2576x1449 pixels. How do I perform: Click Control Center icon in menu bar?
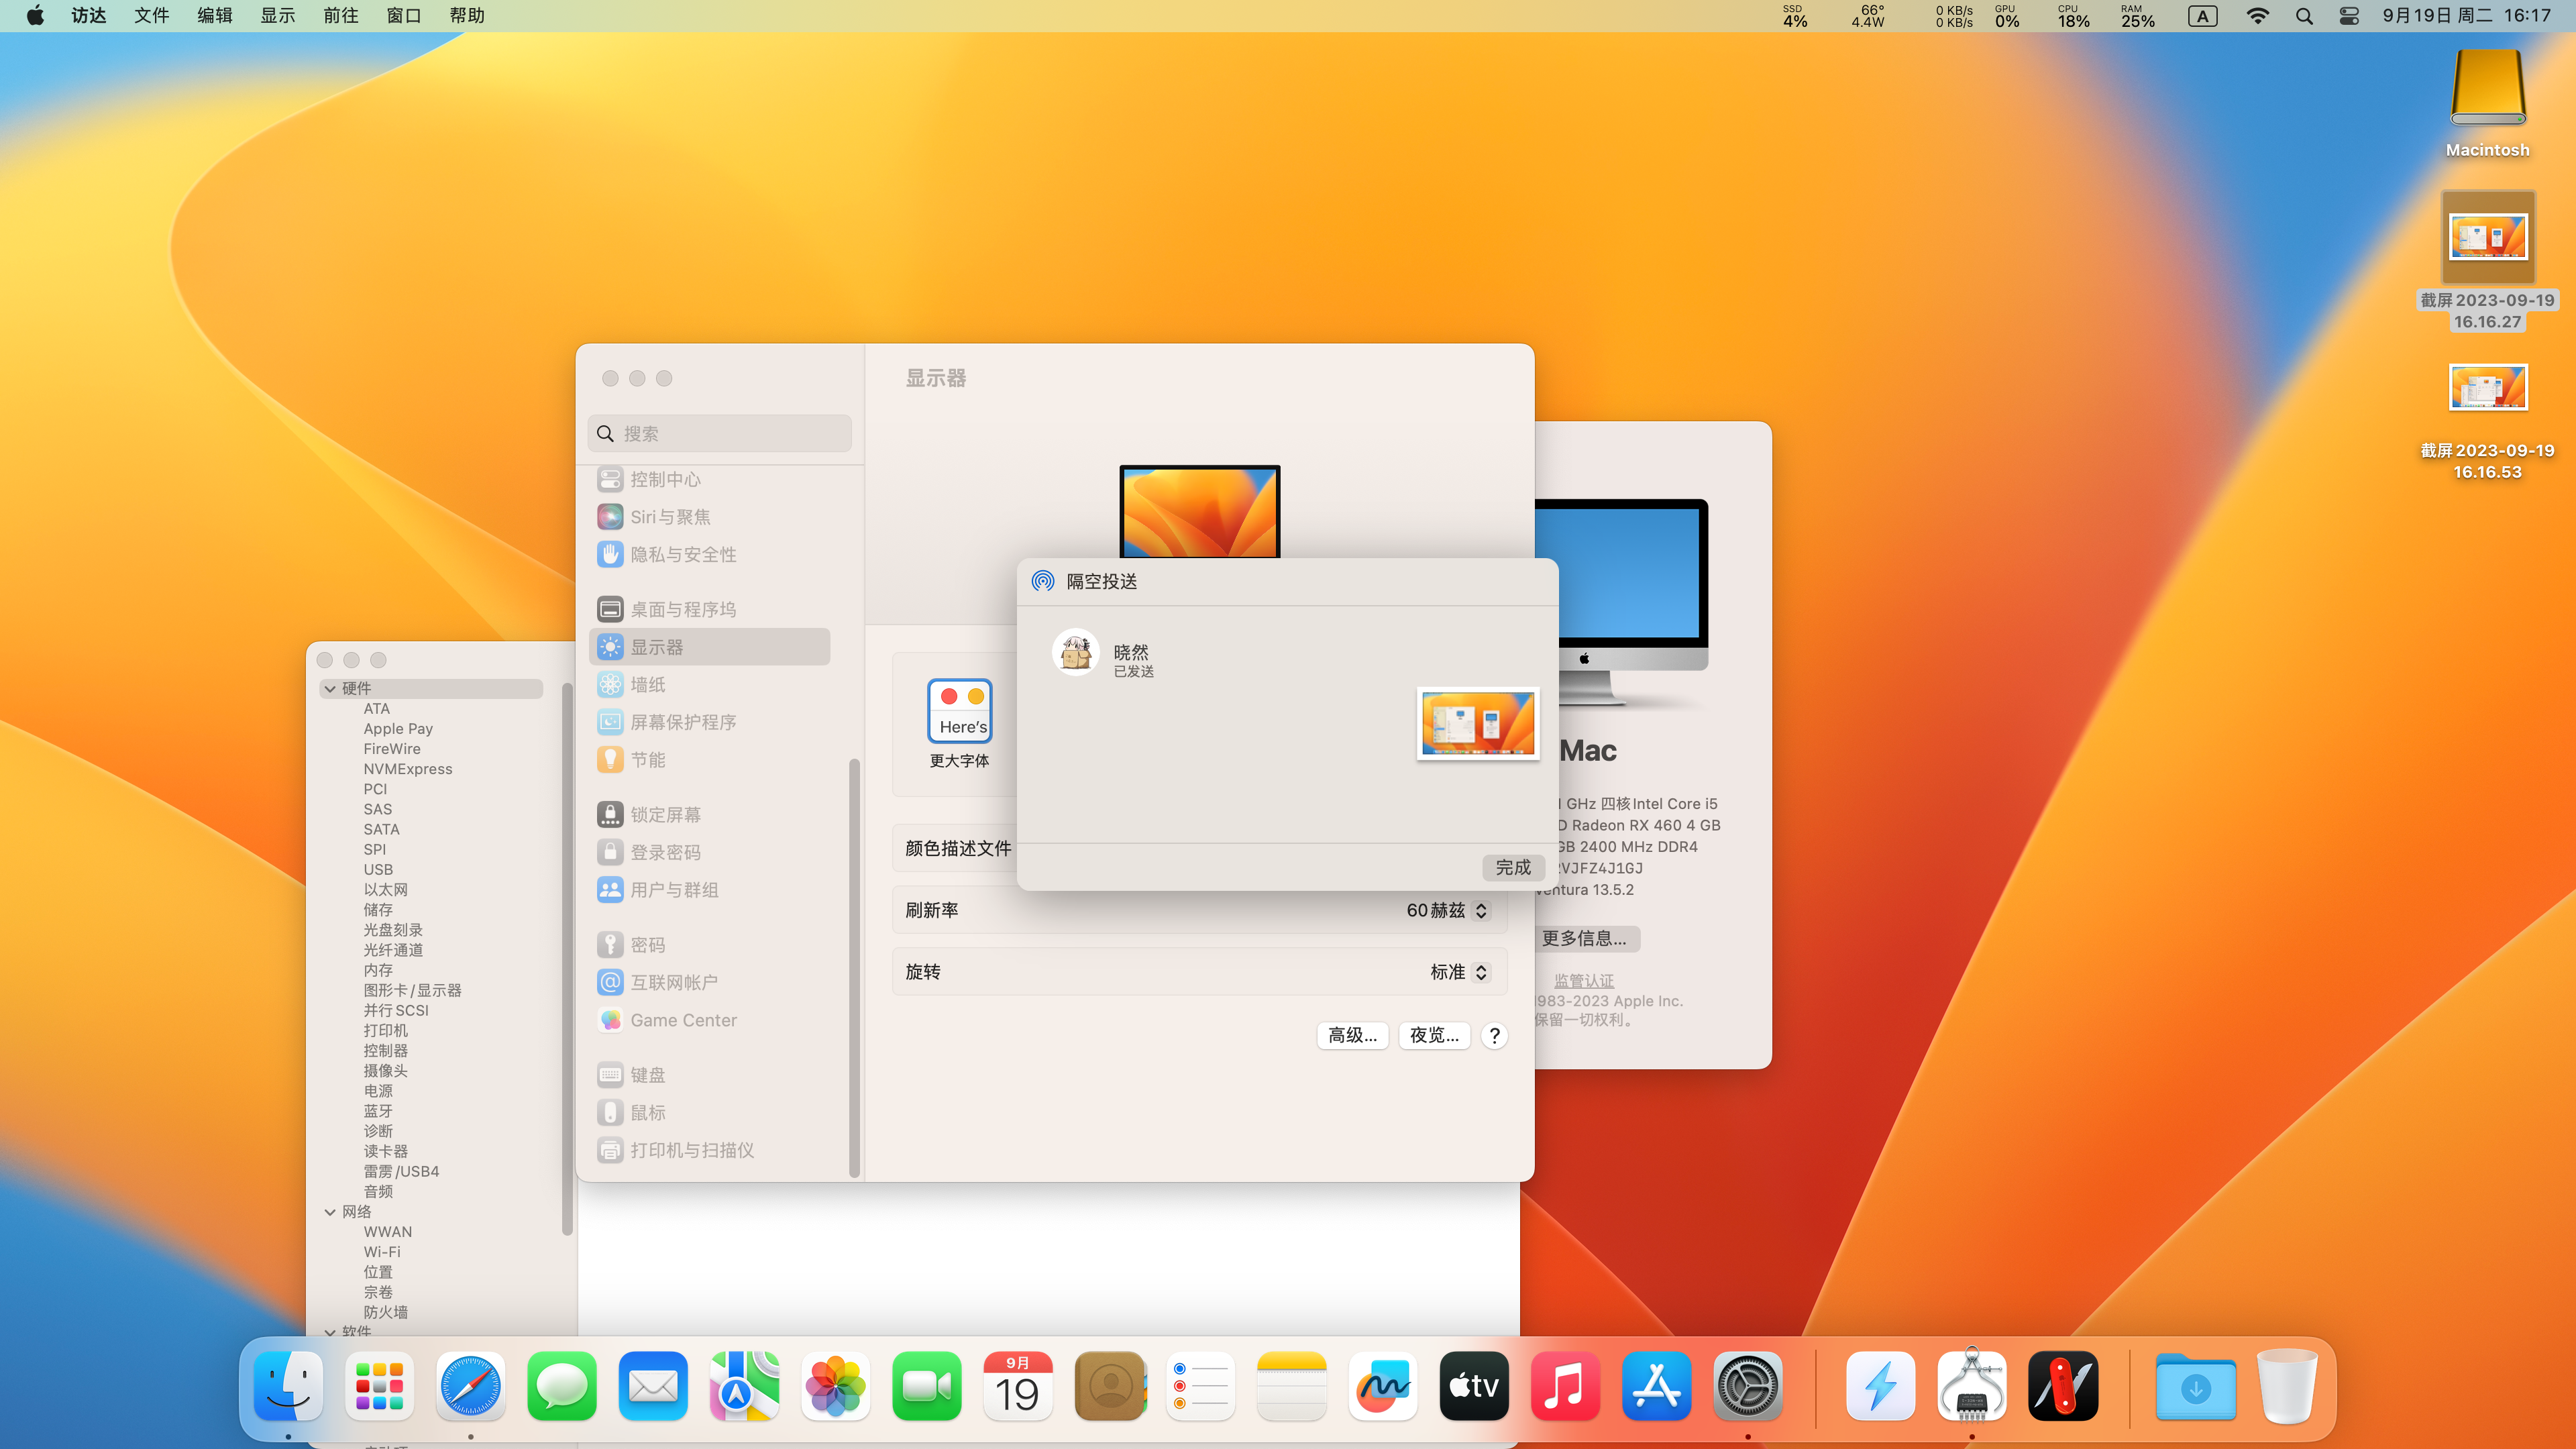coord(2349,16)
